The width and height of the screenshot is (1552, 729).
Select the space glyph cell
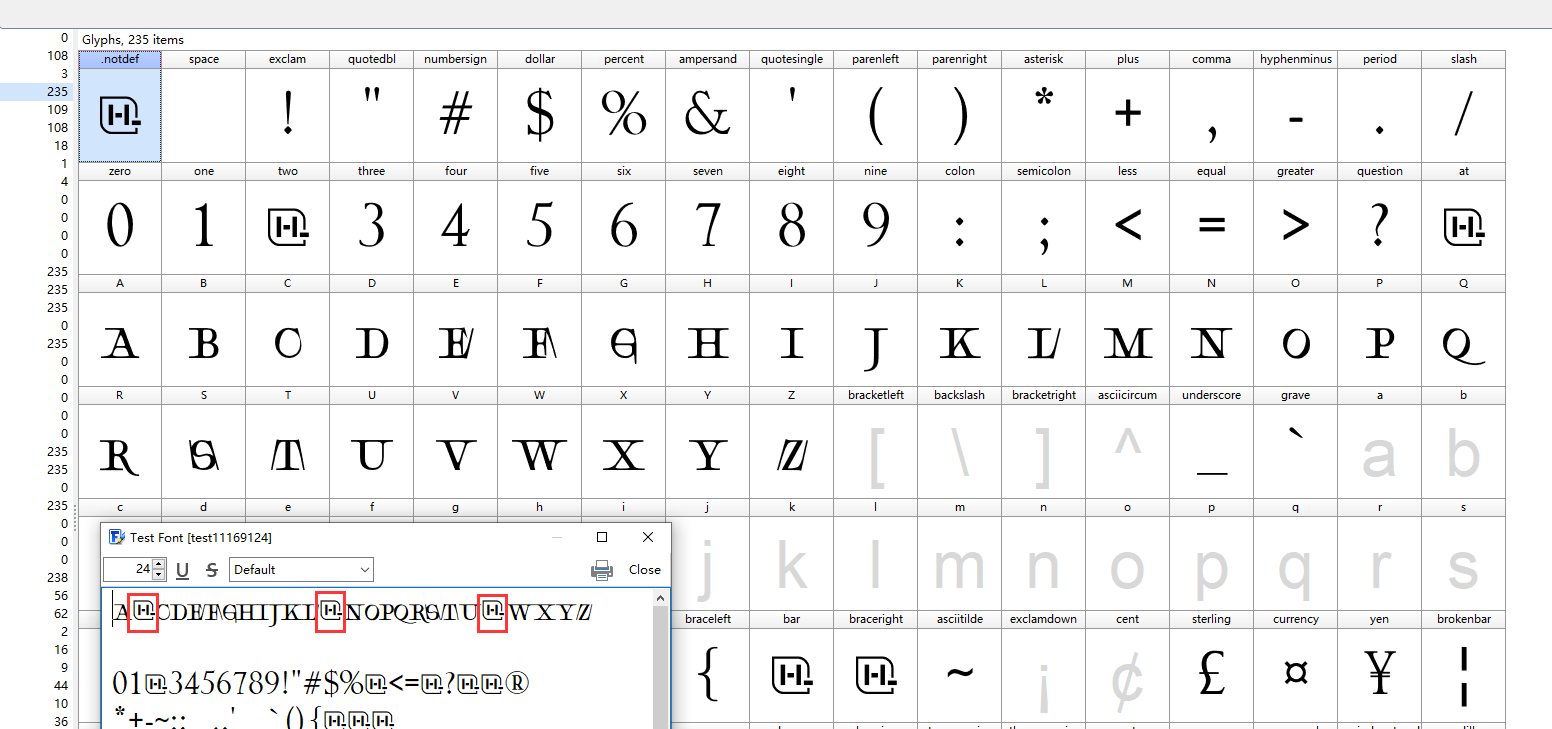coord(204,107)
